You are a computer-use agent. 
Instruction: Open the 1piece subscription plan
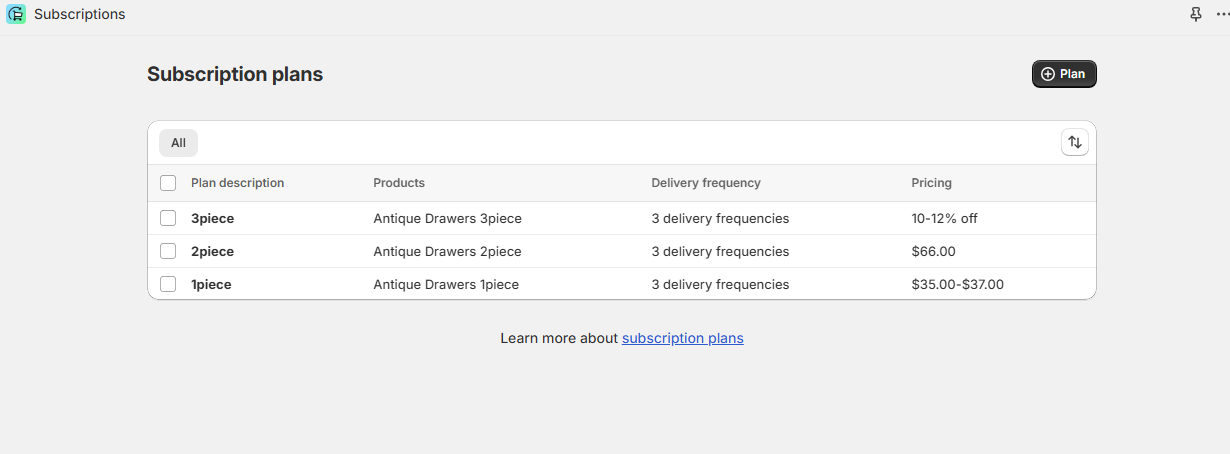[211, 284]
